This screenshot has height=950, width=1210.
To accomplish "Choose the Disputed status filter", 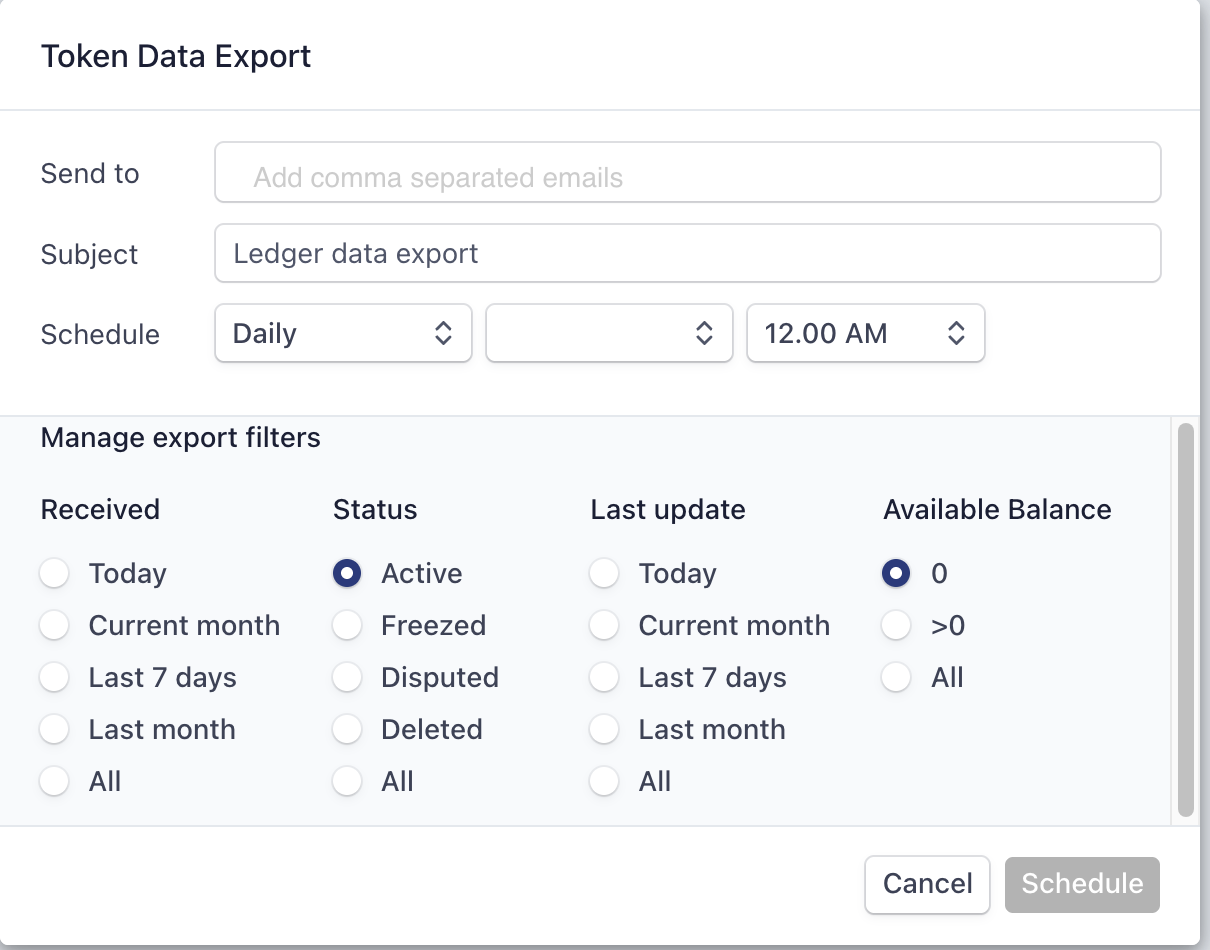I will tap(347, 678).
